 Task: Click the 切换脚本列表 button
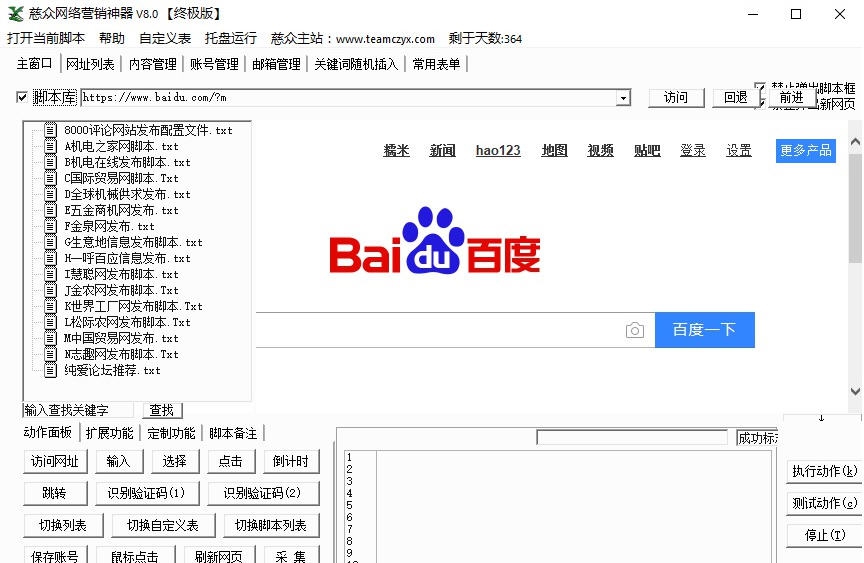point(271,526)
